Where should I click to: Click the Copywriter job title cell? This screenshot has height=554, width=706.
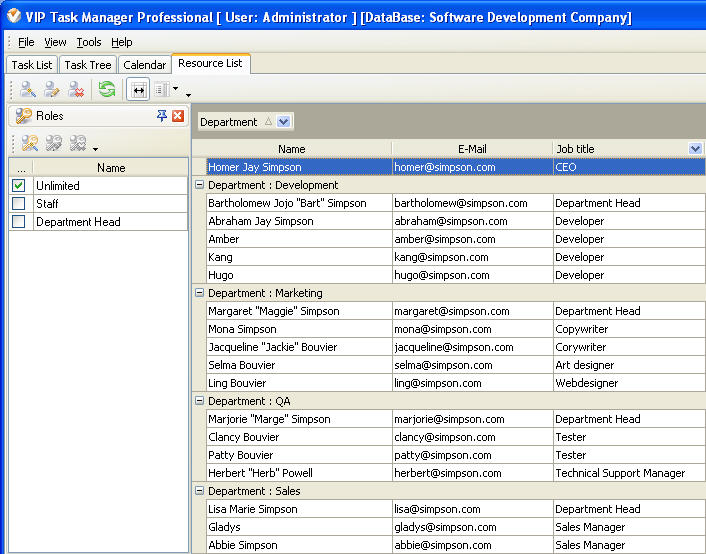pos(629,329)
